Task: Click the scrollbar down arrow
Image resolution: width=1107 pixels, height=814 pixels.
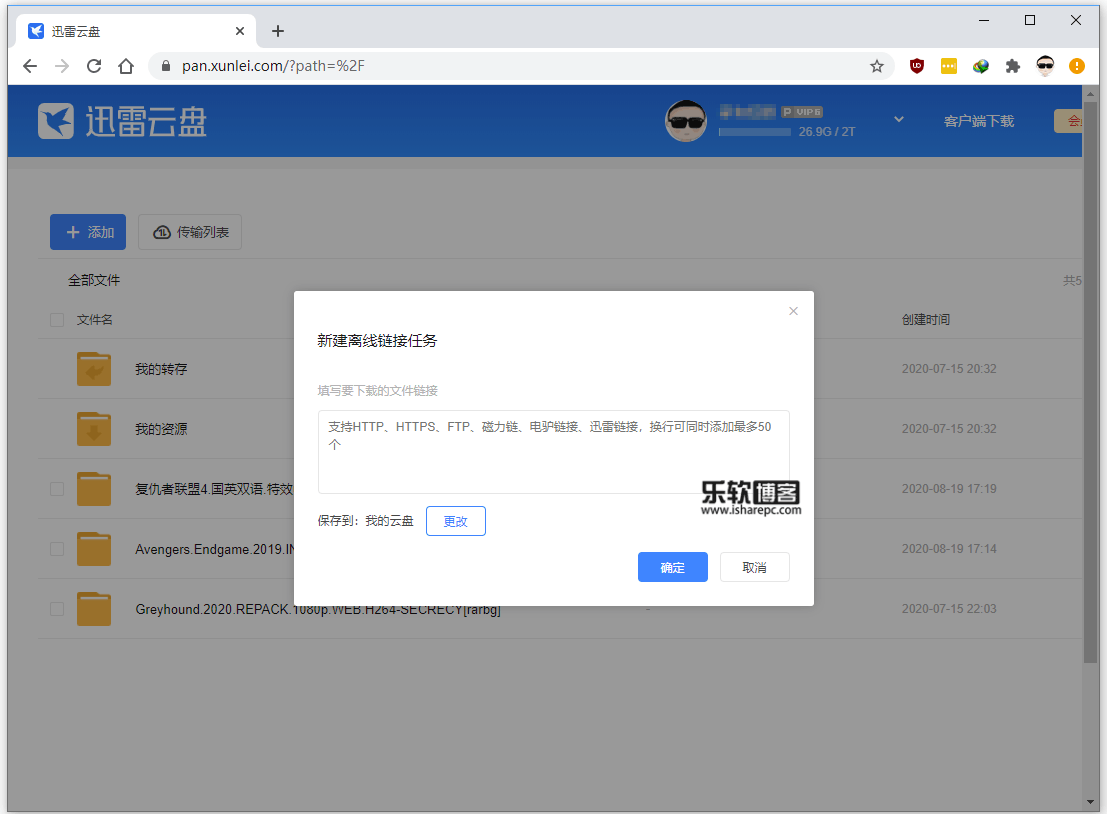Action: 1090,802
